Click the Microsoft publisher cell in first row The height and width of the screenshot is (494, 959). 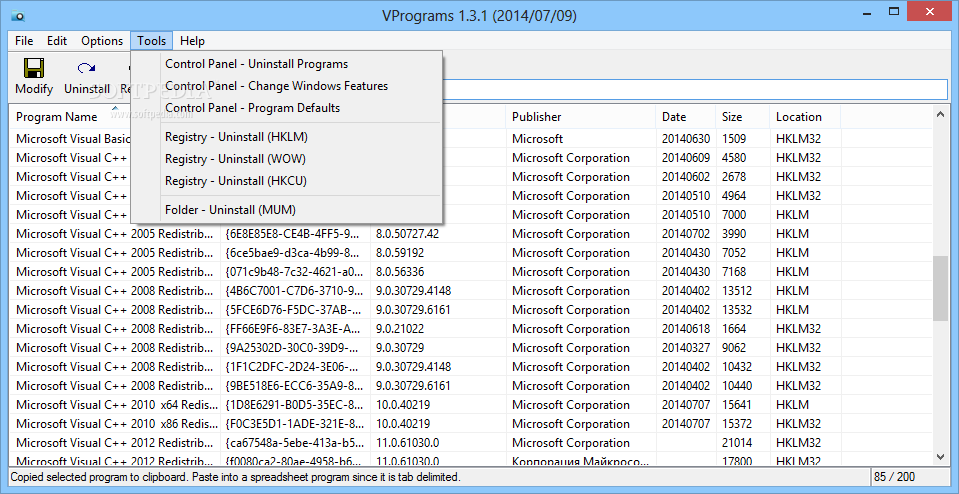coord(538,139)
